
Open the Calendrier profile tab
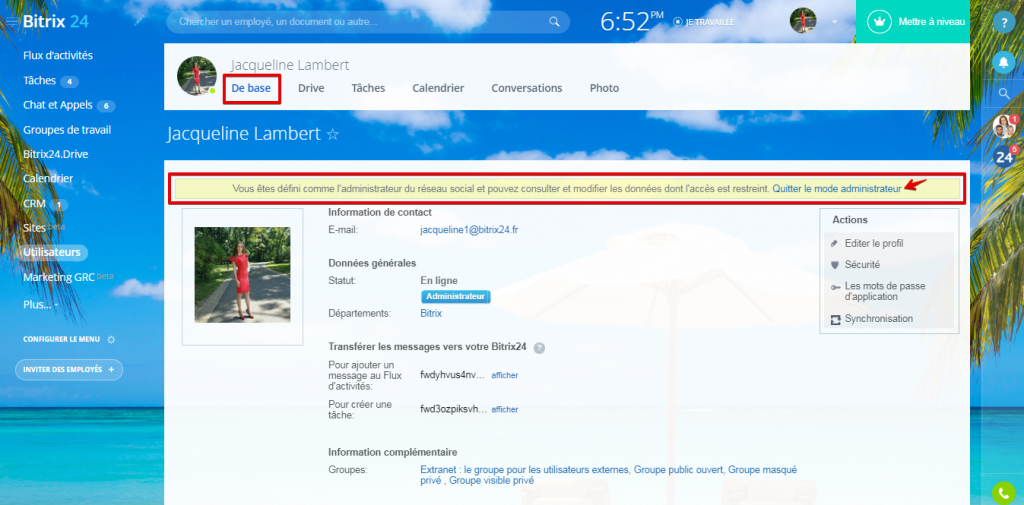tap(438, 88)
